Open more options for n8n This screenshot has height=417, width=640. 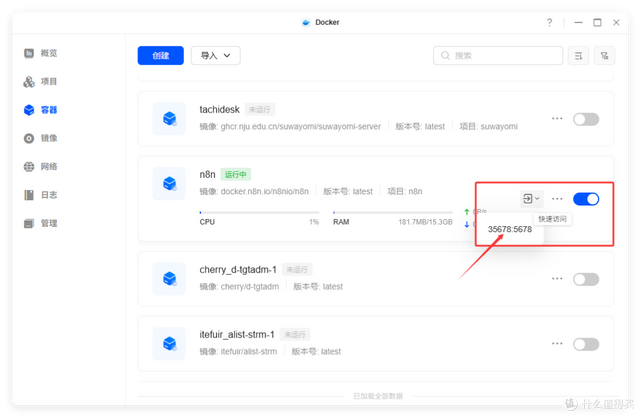click(x=557, y=199)
